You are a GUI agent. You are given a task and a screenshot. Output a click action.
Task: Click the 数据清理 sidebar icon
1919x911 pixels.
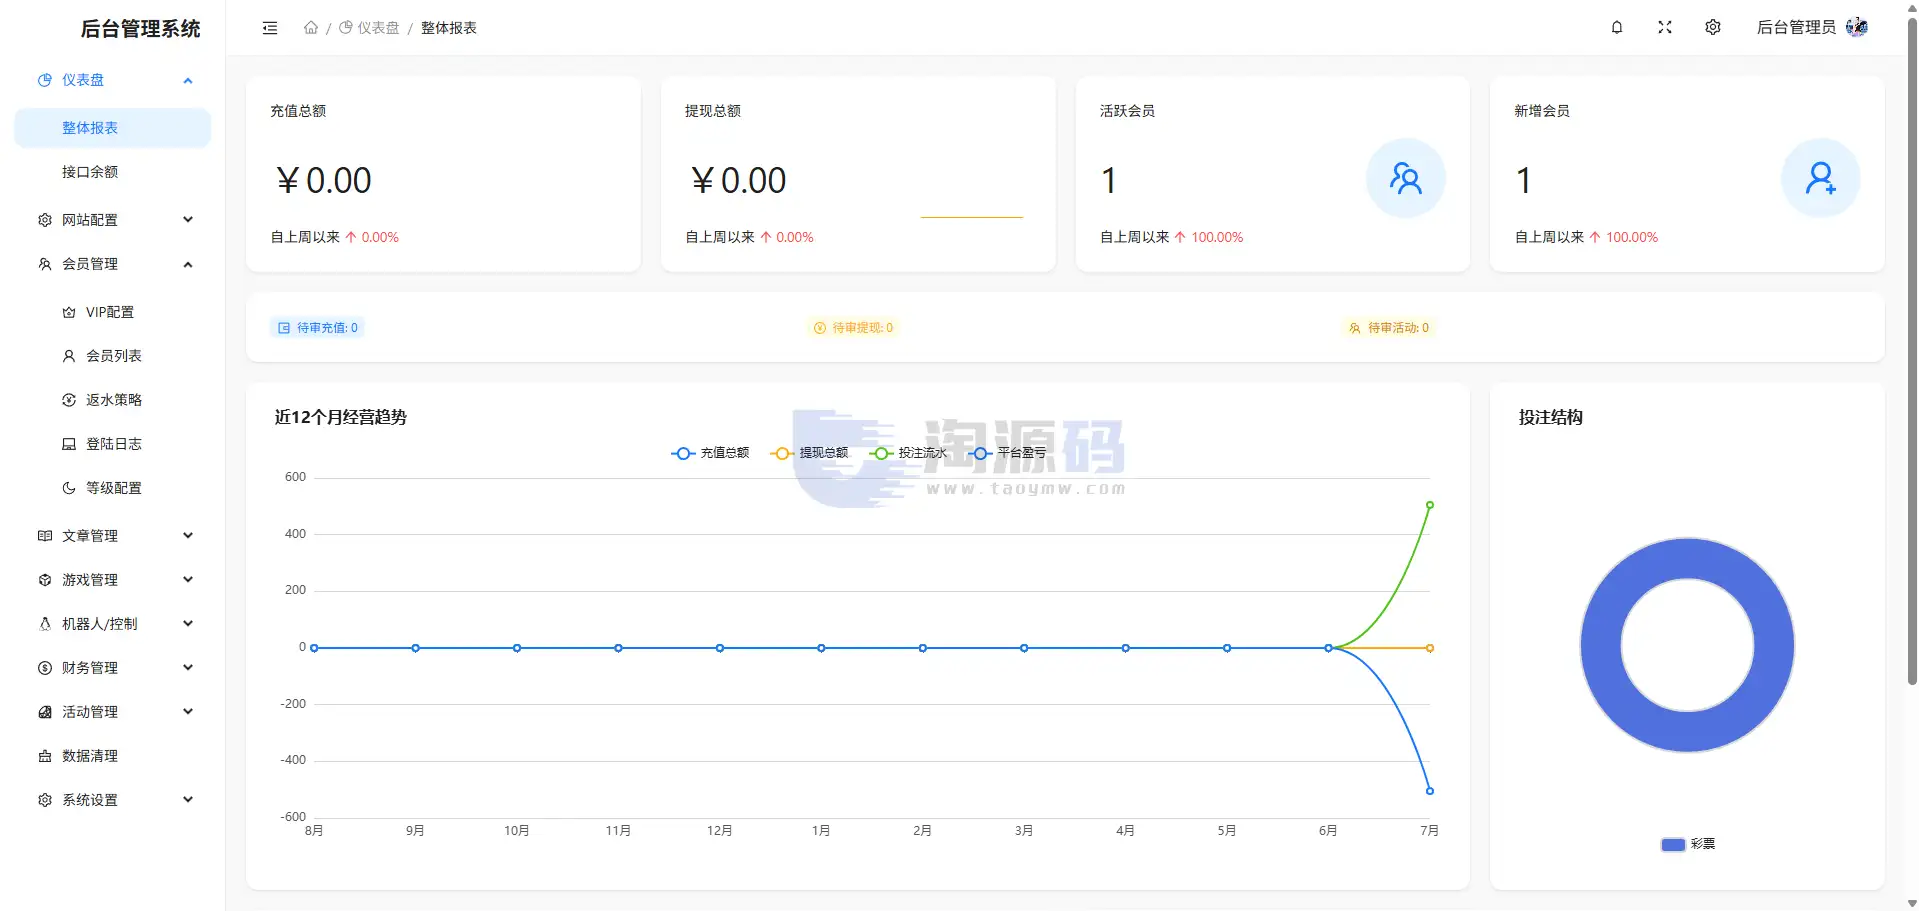(45, 756)
